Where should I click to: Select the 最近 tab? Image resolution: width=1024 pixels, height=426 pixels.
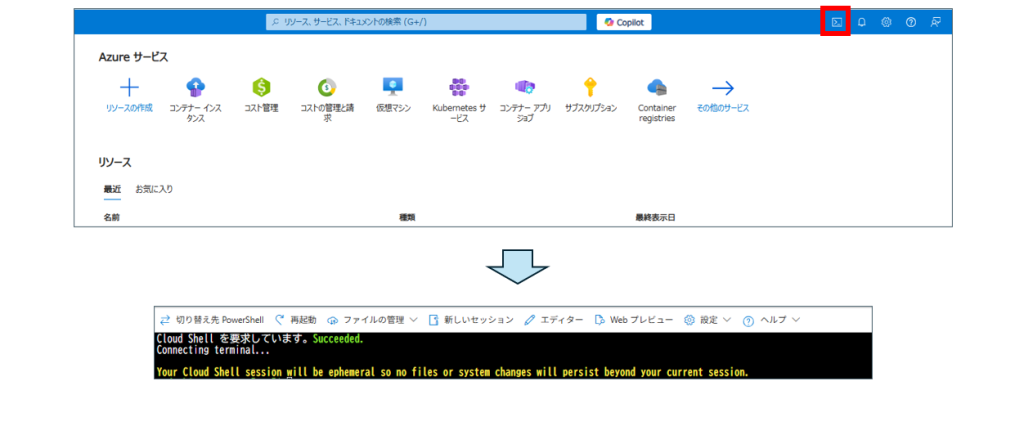(x=112, y=189)
